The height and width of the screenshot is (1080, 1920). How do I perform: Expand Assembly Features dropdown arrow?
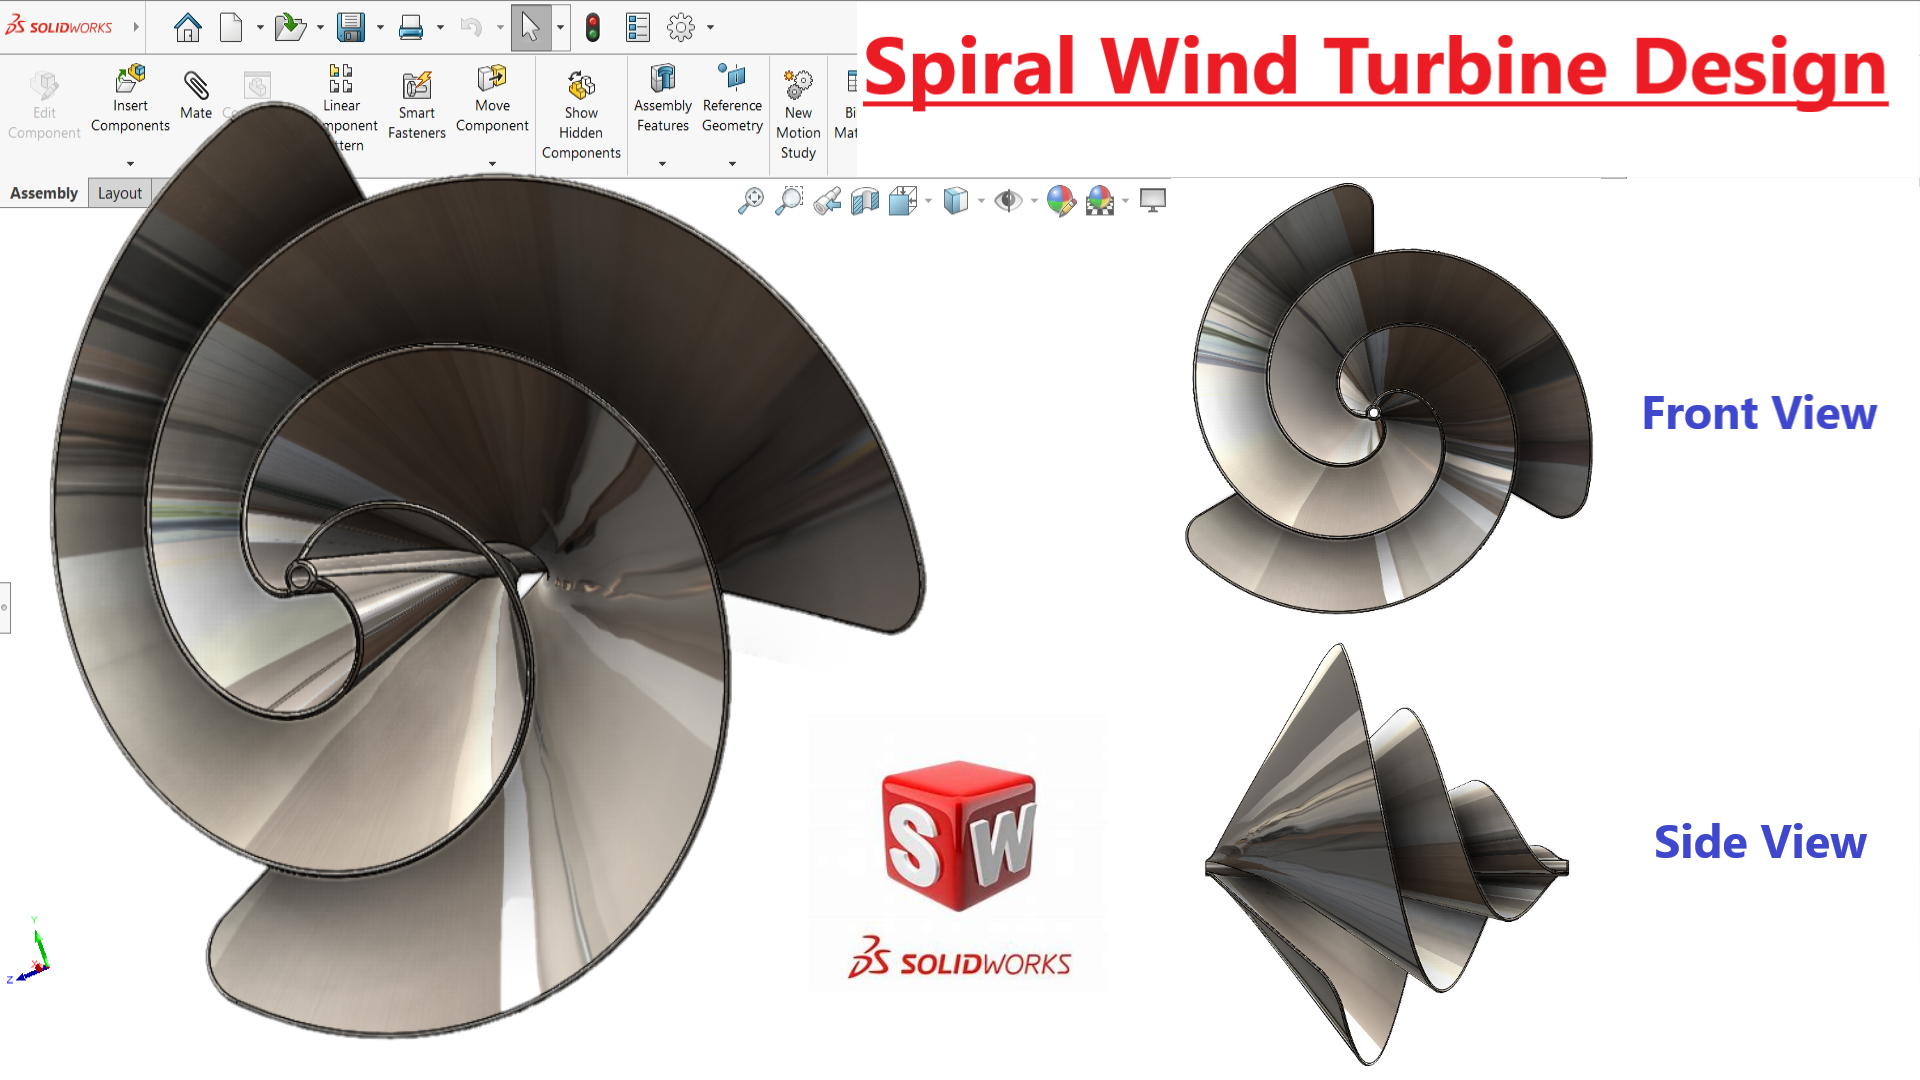coord(662,163)
